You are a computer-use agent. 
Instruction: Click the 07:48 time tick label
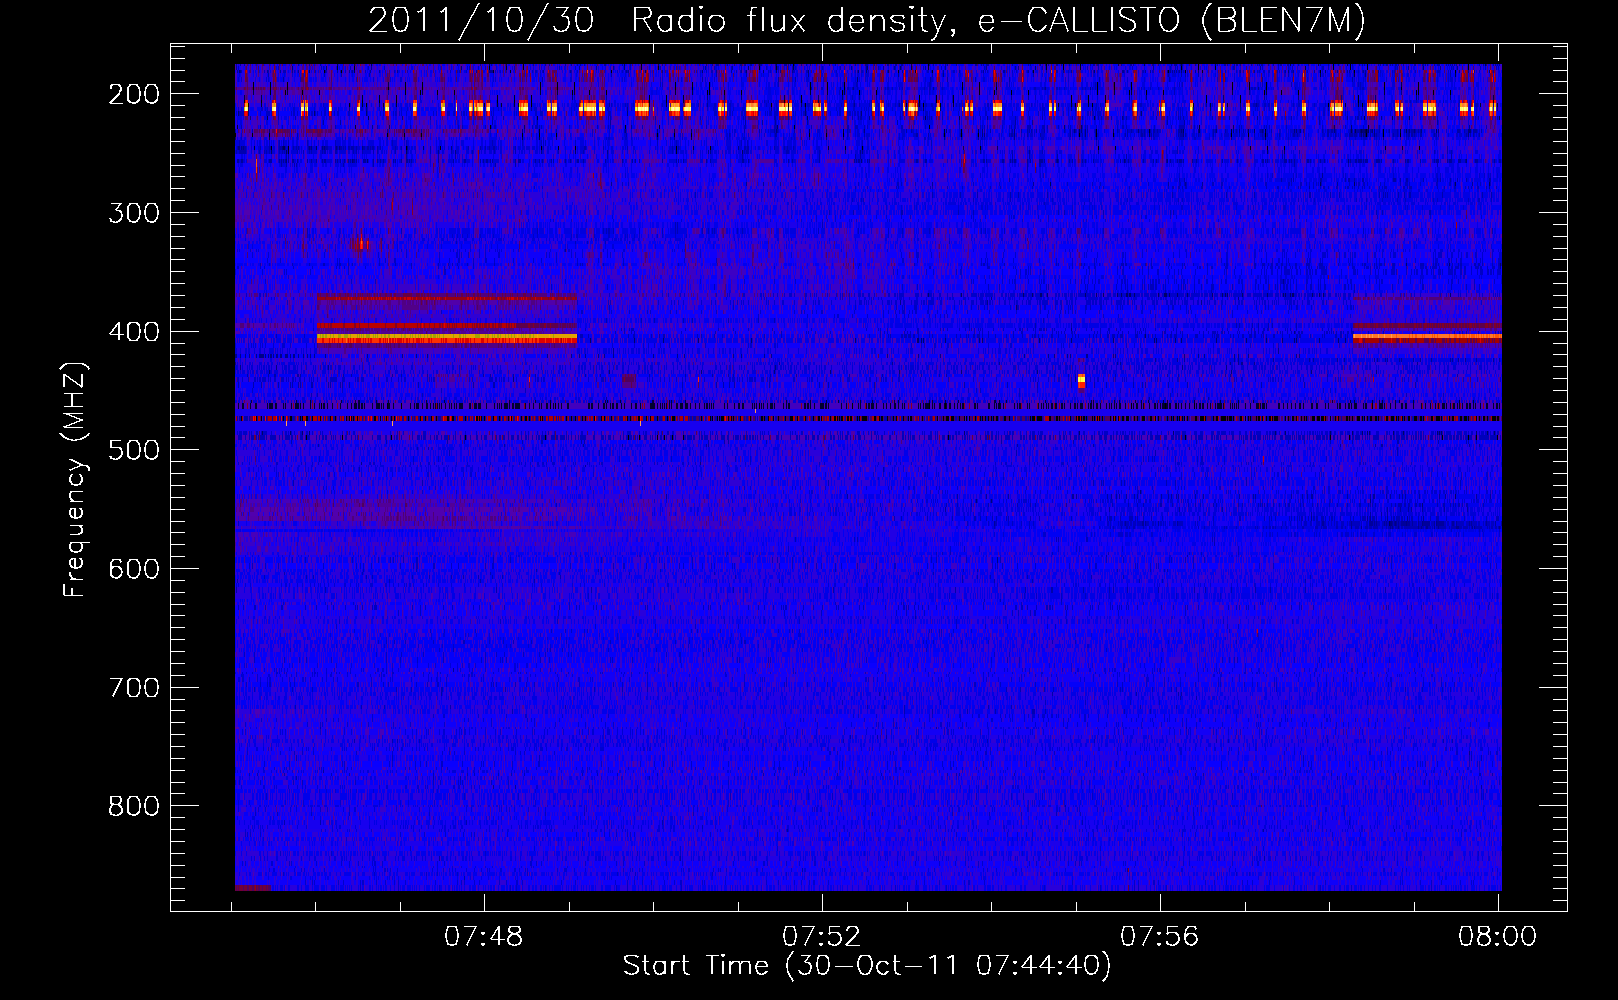click(484, 937)
